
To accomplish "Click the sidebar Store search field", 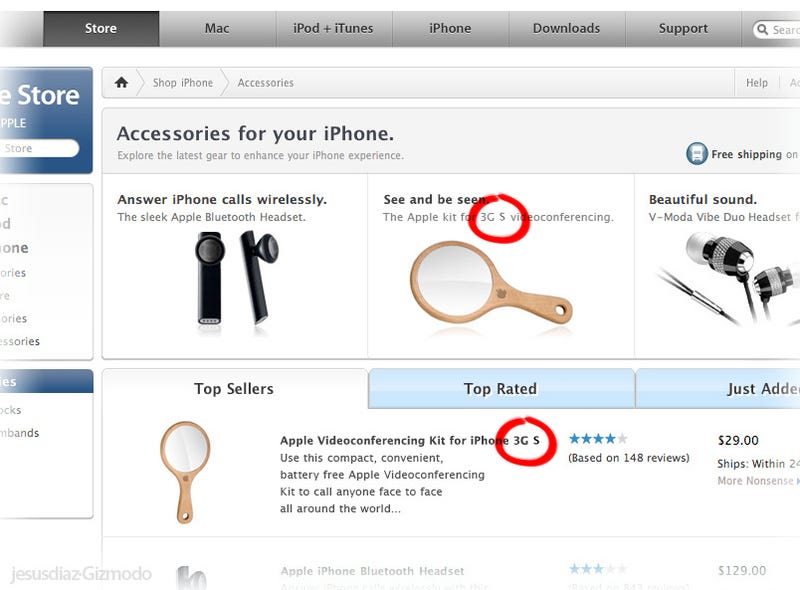I will (x=39, y=148).
